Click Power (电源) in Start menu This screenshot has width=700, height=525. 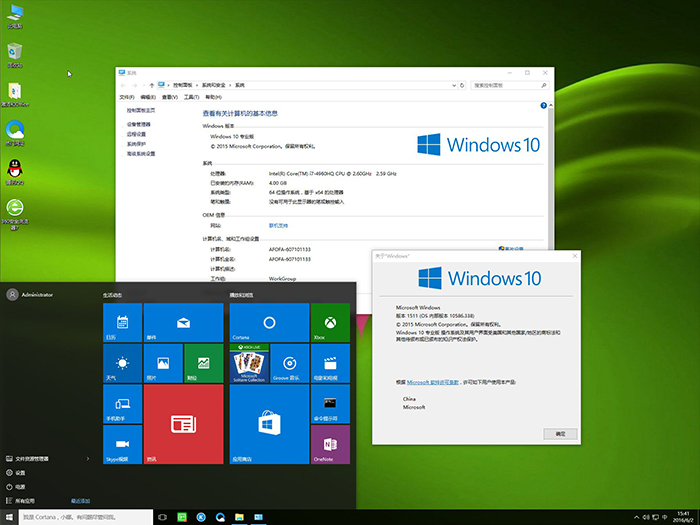coord(20,486)
